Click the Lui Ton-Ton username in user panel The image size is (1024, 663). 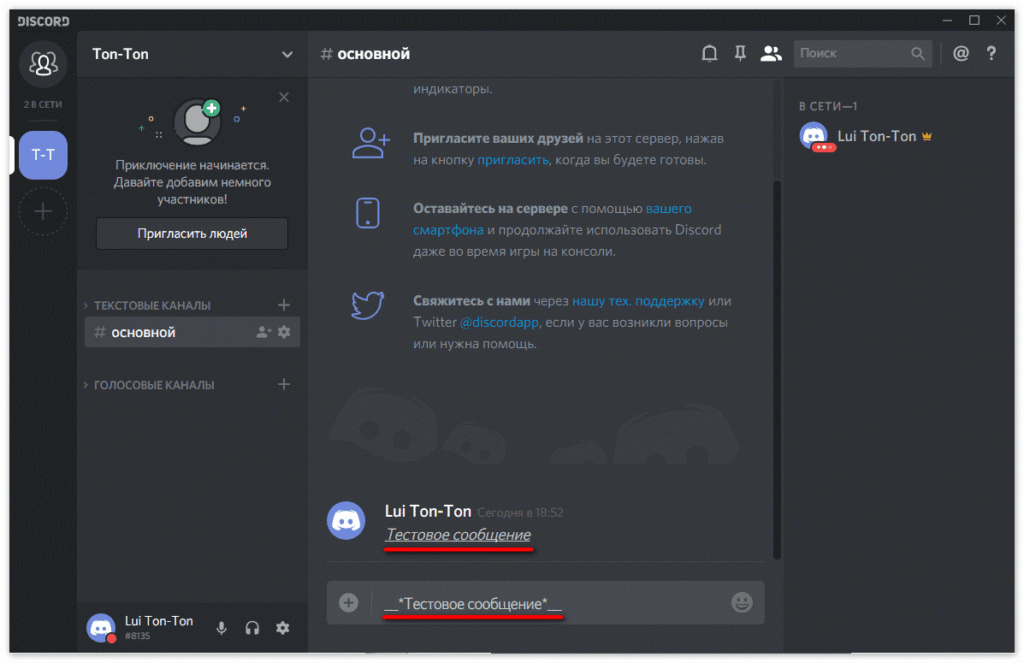[159, 621]
